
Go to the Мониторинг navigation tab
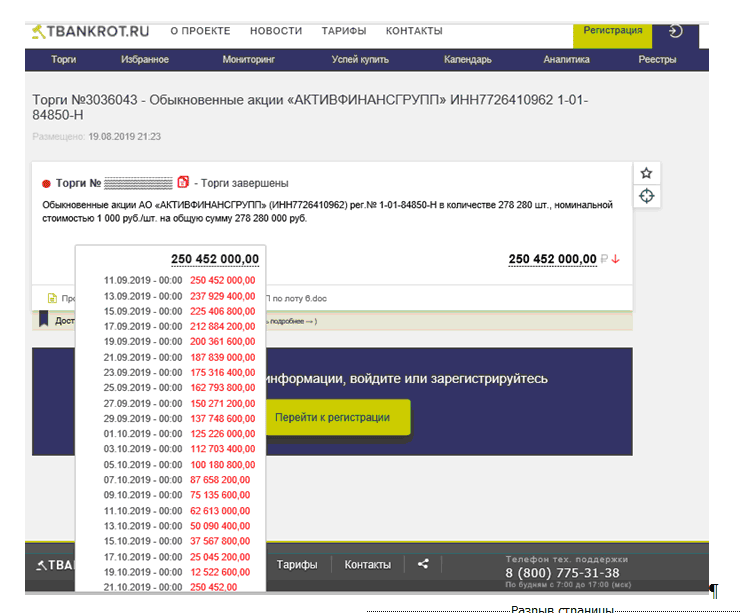[x=249, y=60]
